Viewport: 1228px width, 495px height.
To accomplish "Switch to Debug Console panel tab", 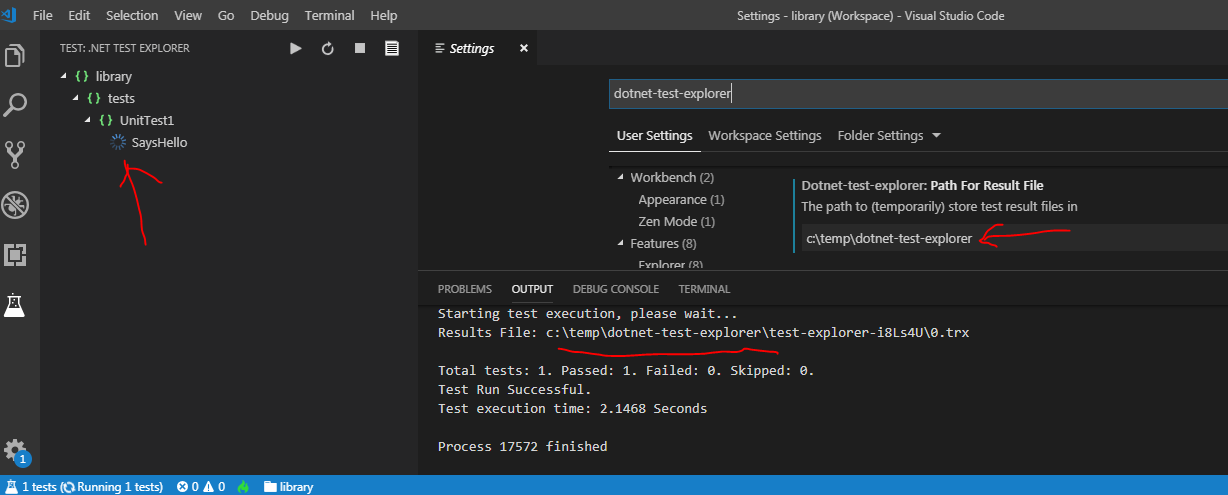I will (x=616, y=289).
